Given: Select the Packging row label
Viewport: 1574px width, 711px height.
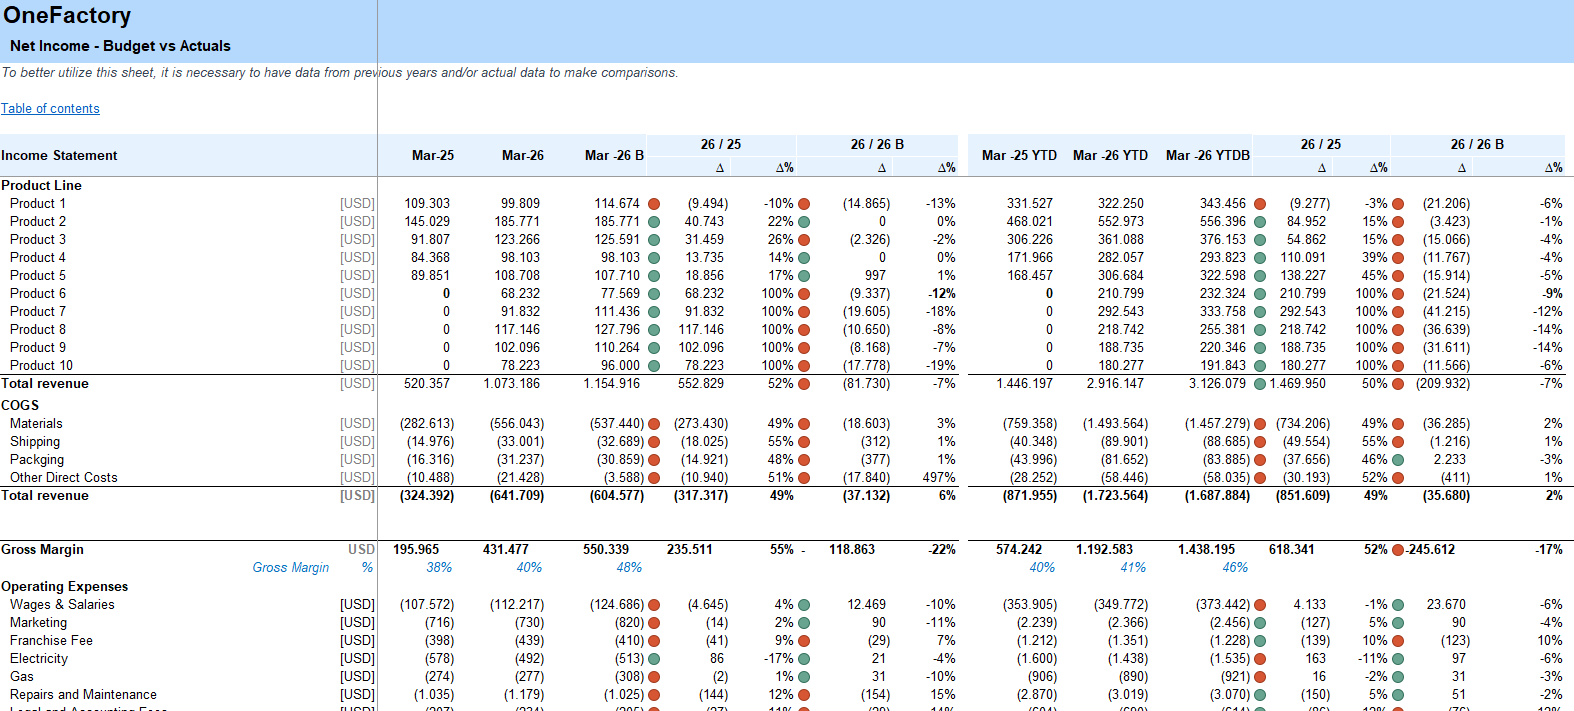Looking at the screenshot, I should tap(37, 460).
